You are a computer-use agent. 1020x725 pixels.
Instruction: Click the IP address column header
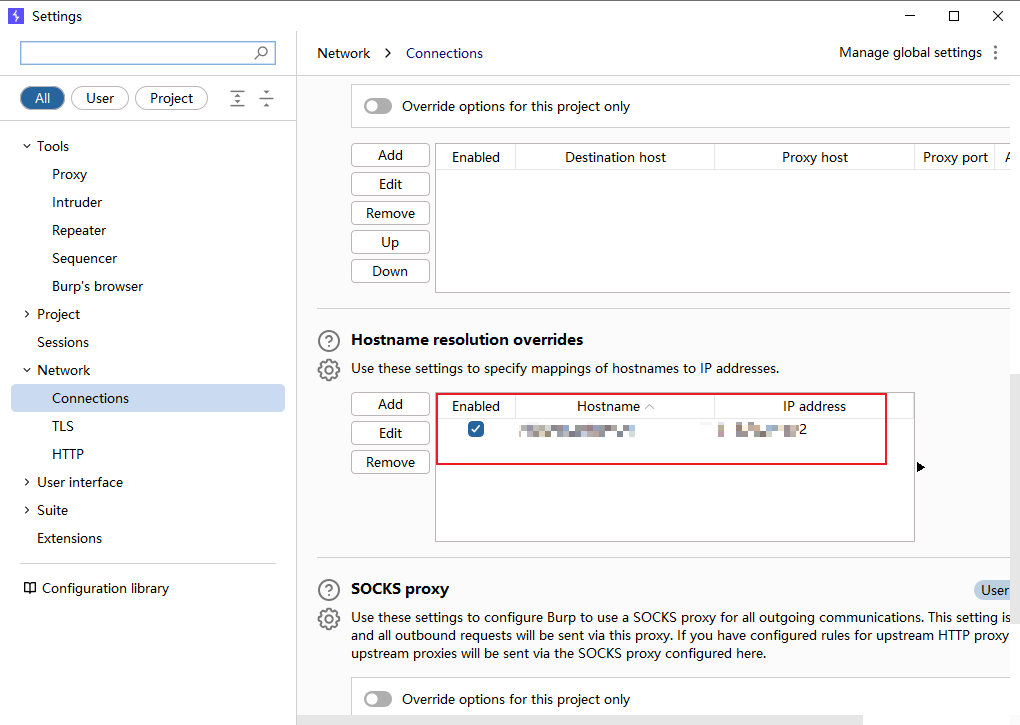tap(814, 406)
